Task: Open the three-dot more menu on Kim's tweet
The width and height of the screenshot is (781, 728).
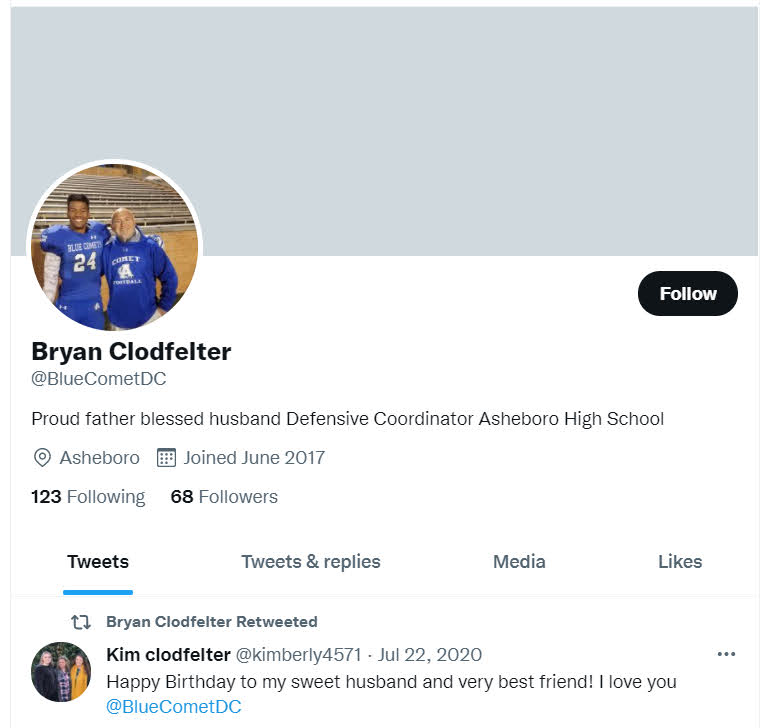Action: click(x=726, y=654)
